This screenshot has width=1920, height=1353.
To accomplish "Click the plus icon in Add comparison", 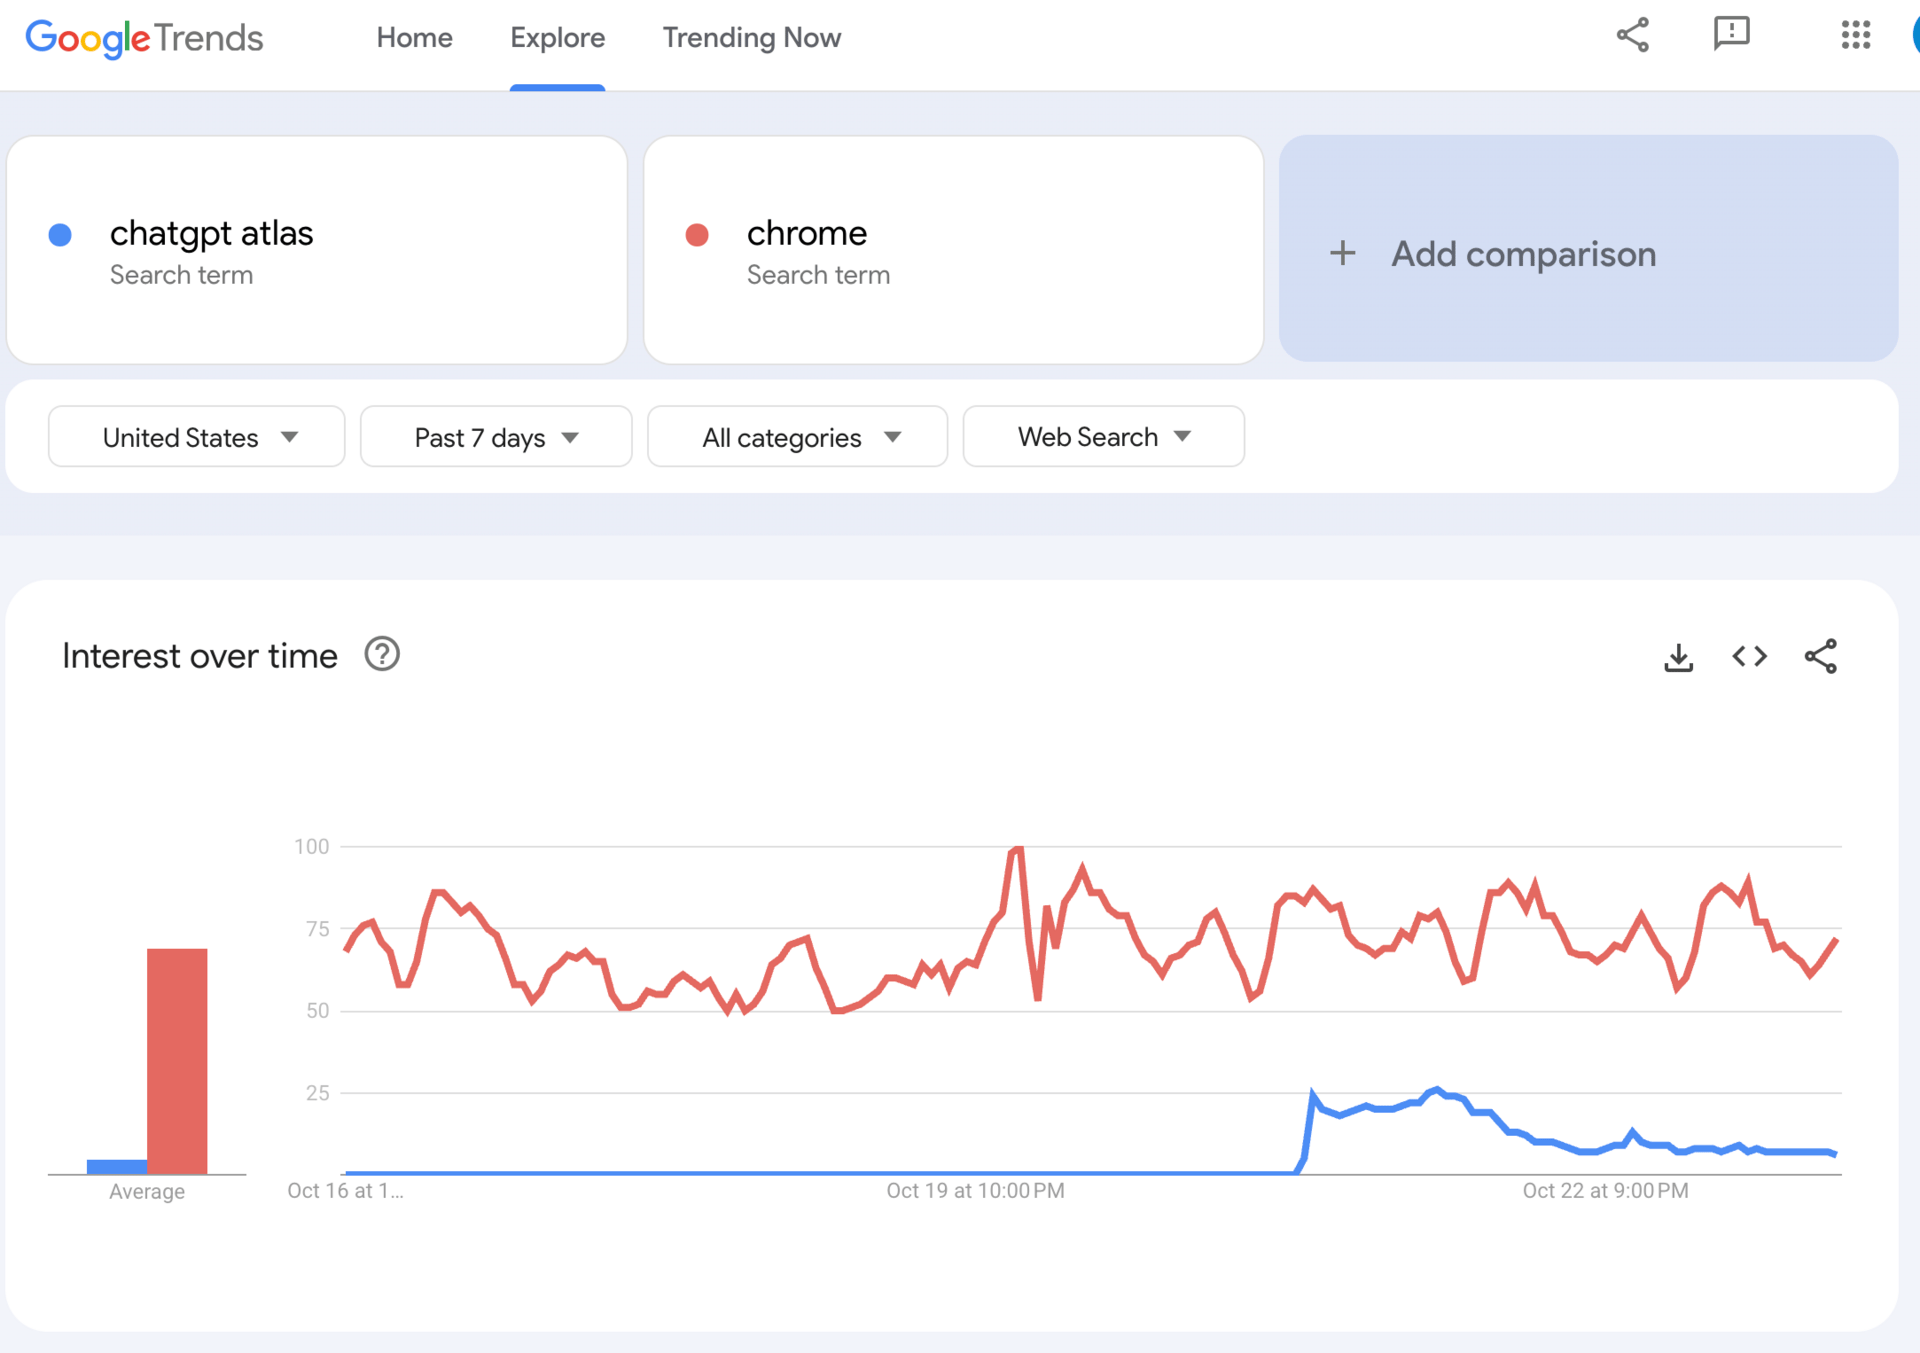I will click(x=1342, y=253).
